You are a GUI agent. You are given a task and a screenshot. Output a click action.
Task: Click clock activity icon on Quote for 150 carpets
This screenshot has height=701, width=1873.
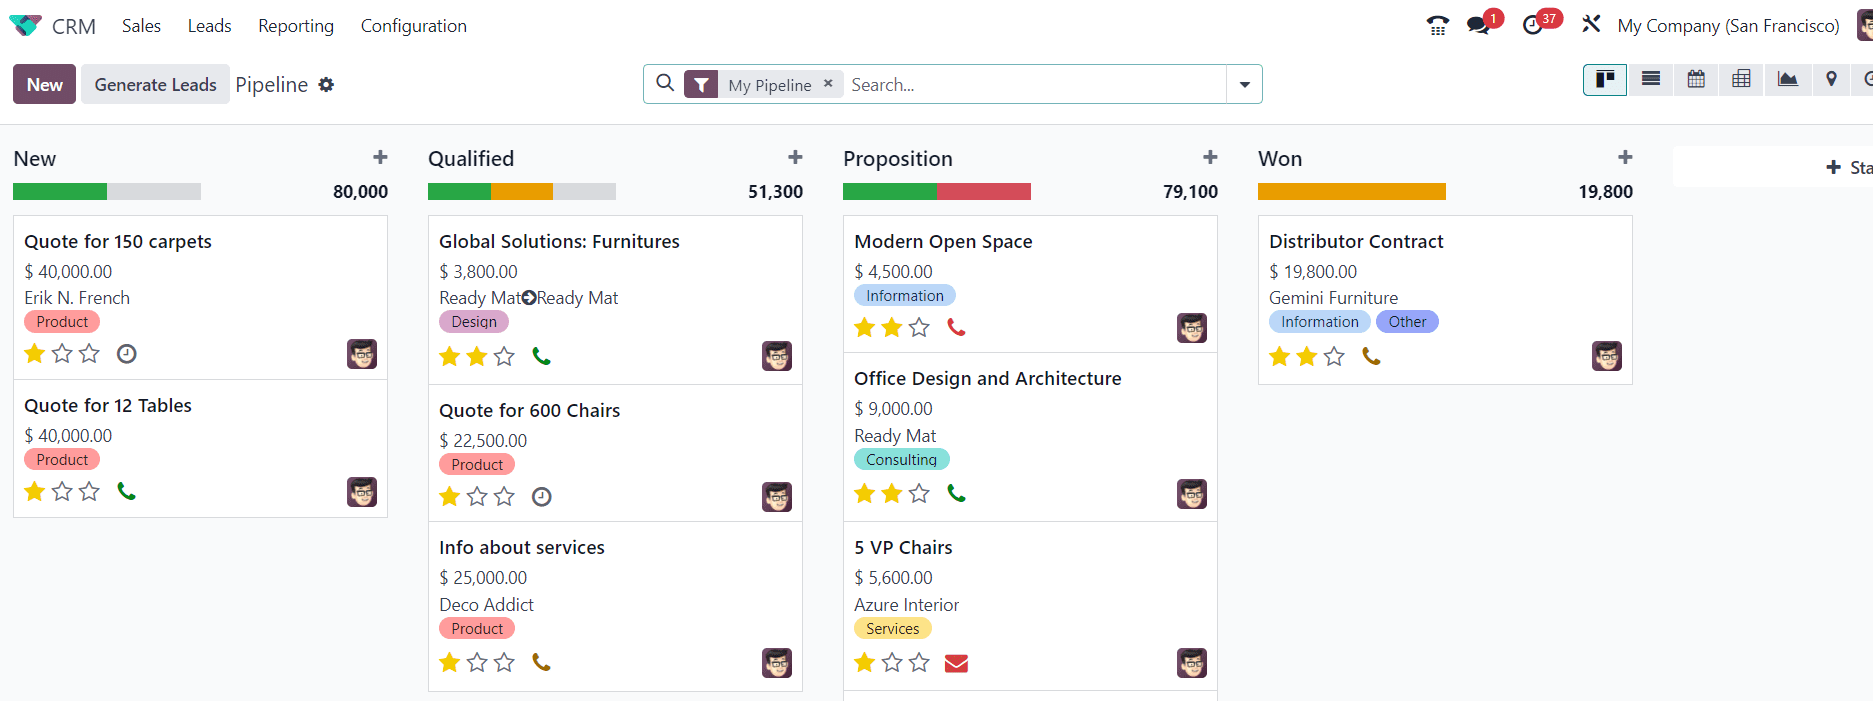tap(127, 353)
